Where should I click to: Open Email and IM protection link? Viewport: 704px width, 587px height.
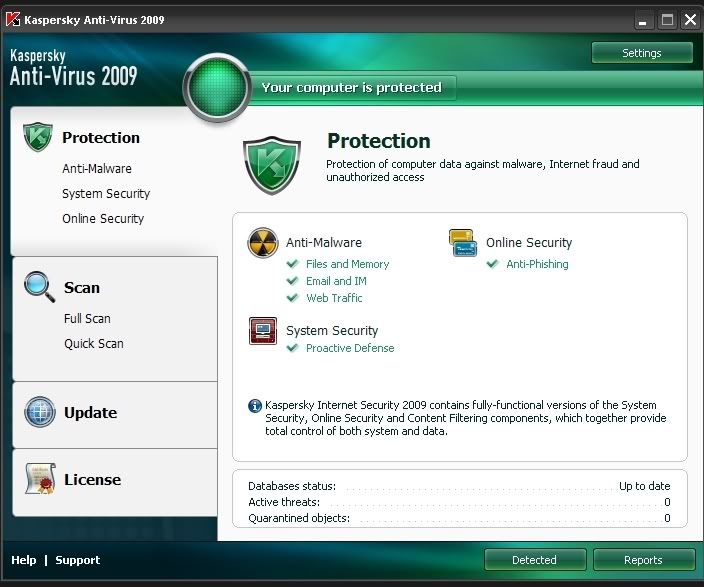pyautogui.click(x=336, y=281)
